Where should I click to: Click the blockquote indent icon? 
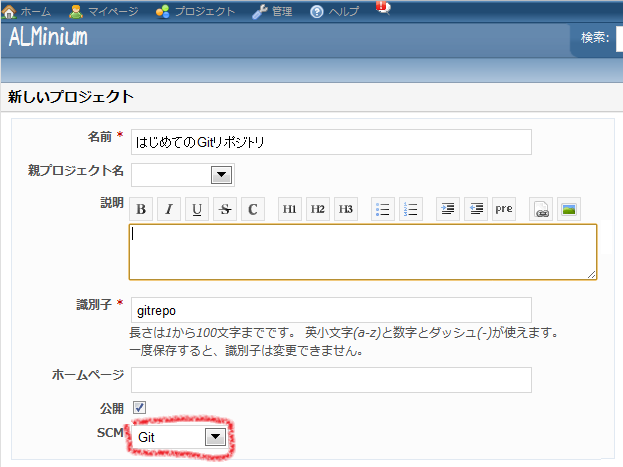pyautogui.click(x=448, y=209)
